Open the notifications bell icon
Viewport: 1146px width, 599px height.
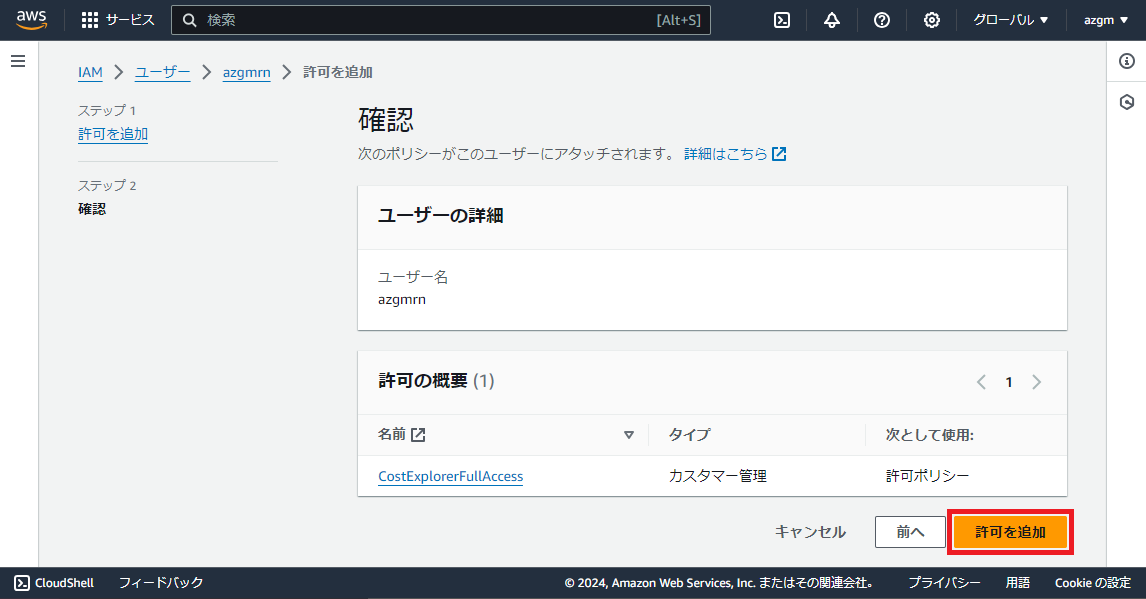point(831,20)
